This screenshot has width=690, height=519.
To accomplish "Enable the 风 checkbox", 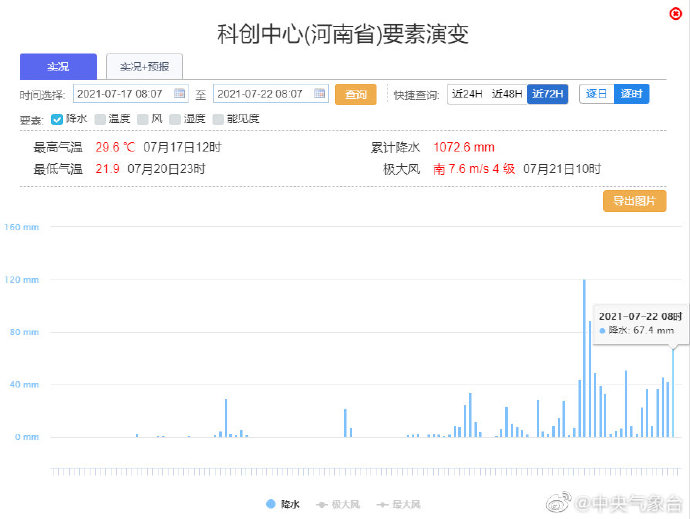I will click(143, 119).
